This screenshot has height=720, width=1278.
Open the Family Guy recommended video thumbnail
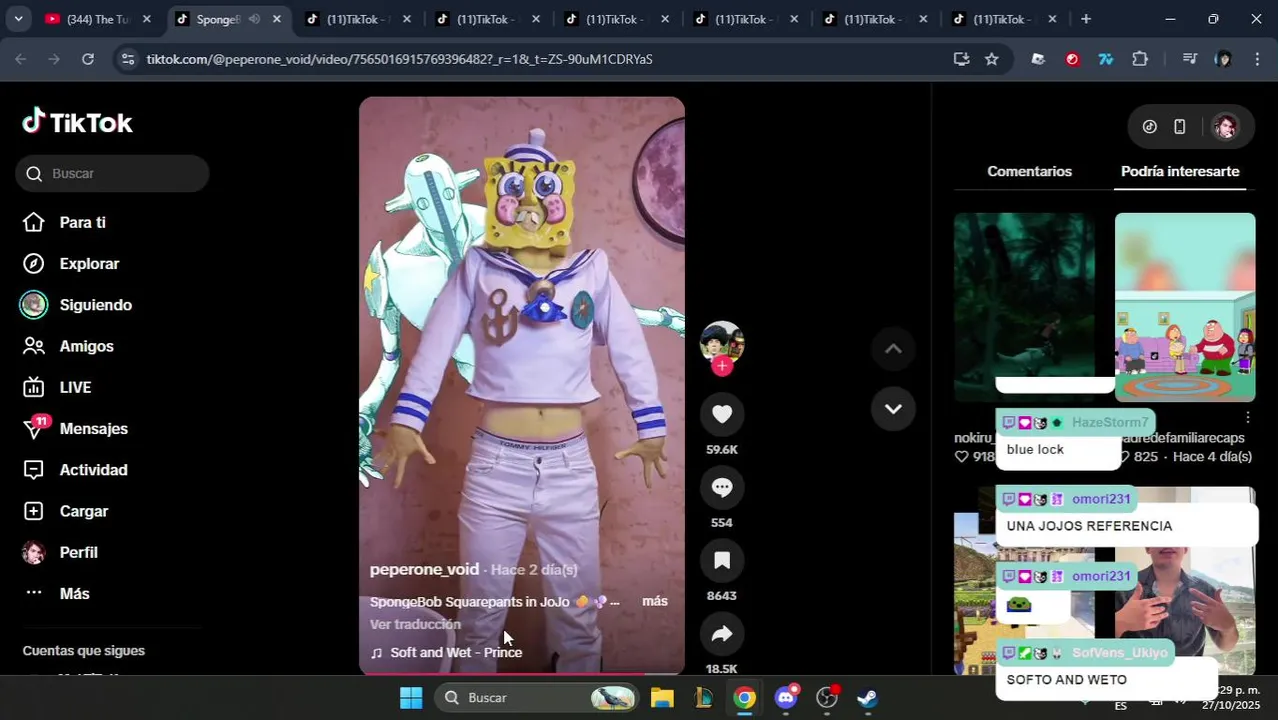[1185, 307]
